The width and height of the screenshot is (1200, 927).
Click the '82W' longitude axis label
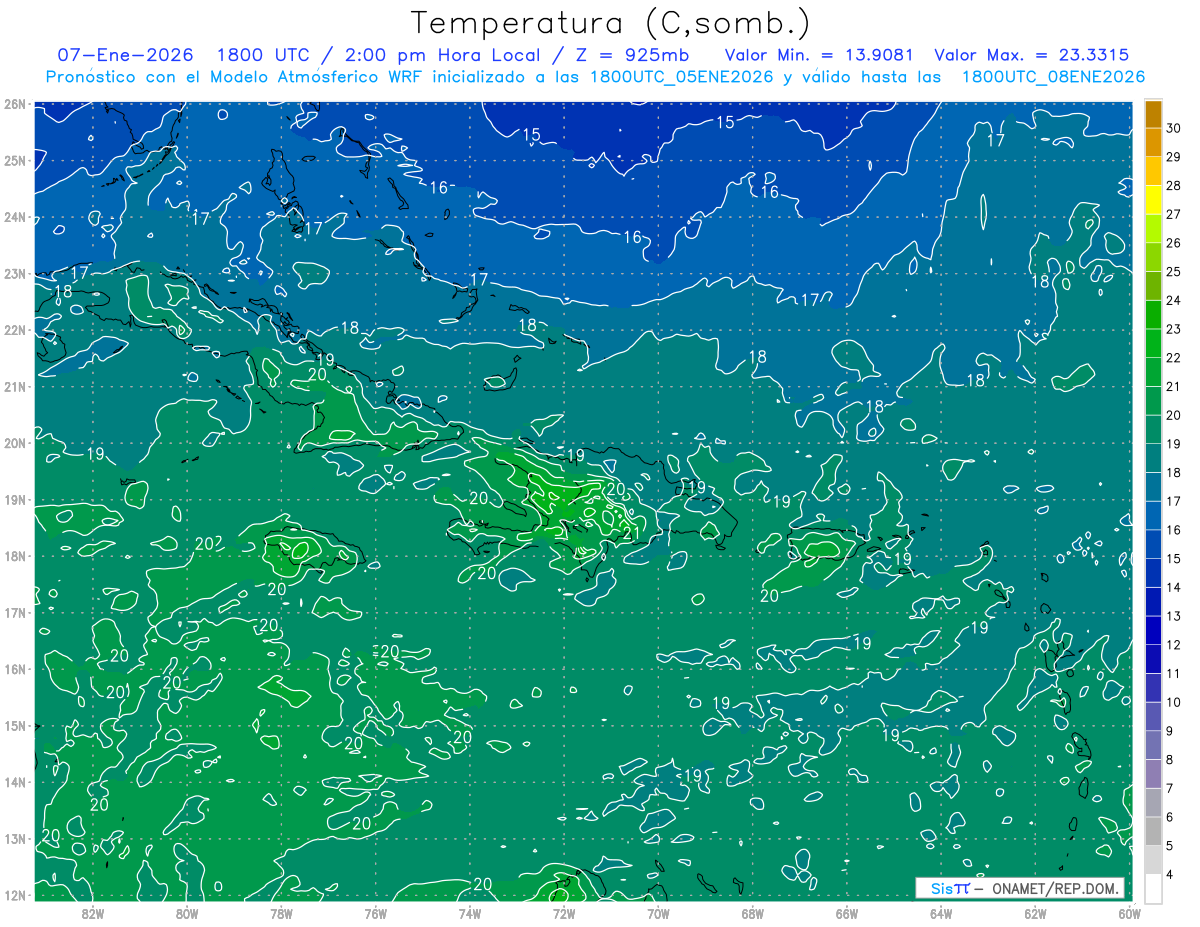(x=93, y=912)
